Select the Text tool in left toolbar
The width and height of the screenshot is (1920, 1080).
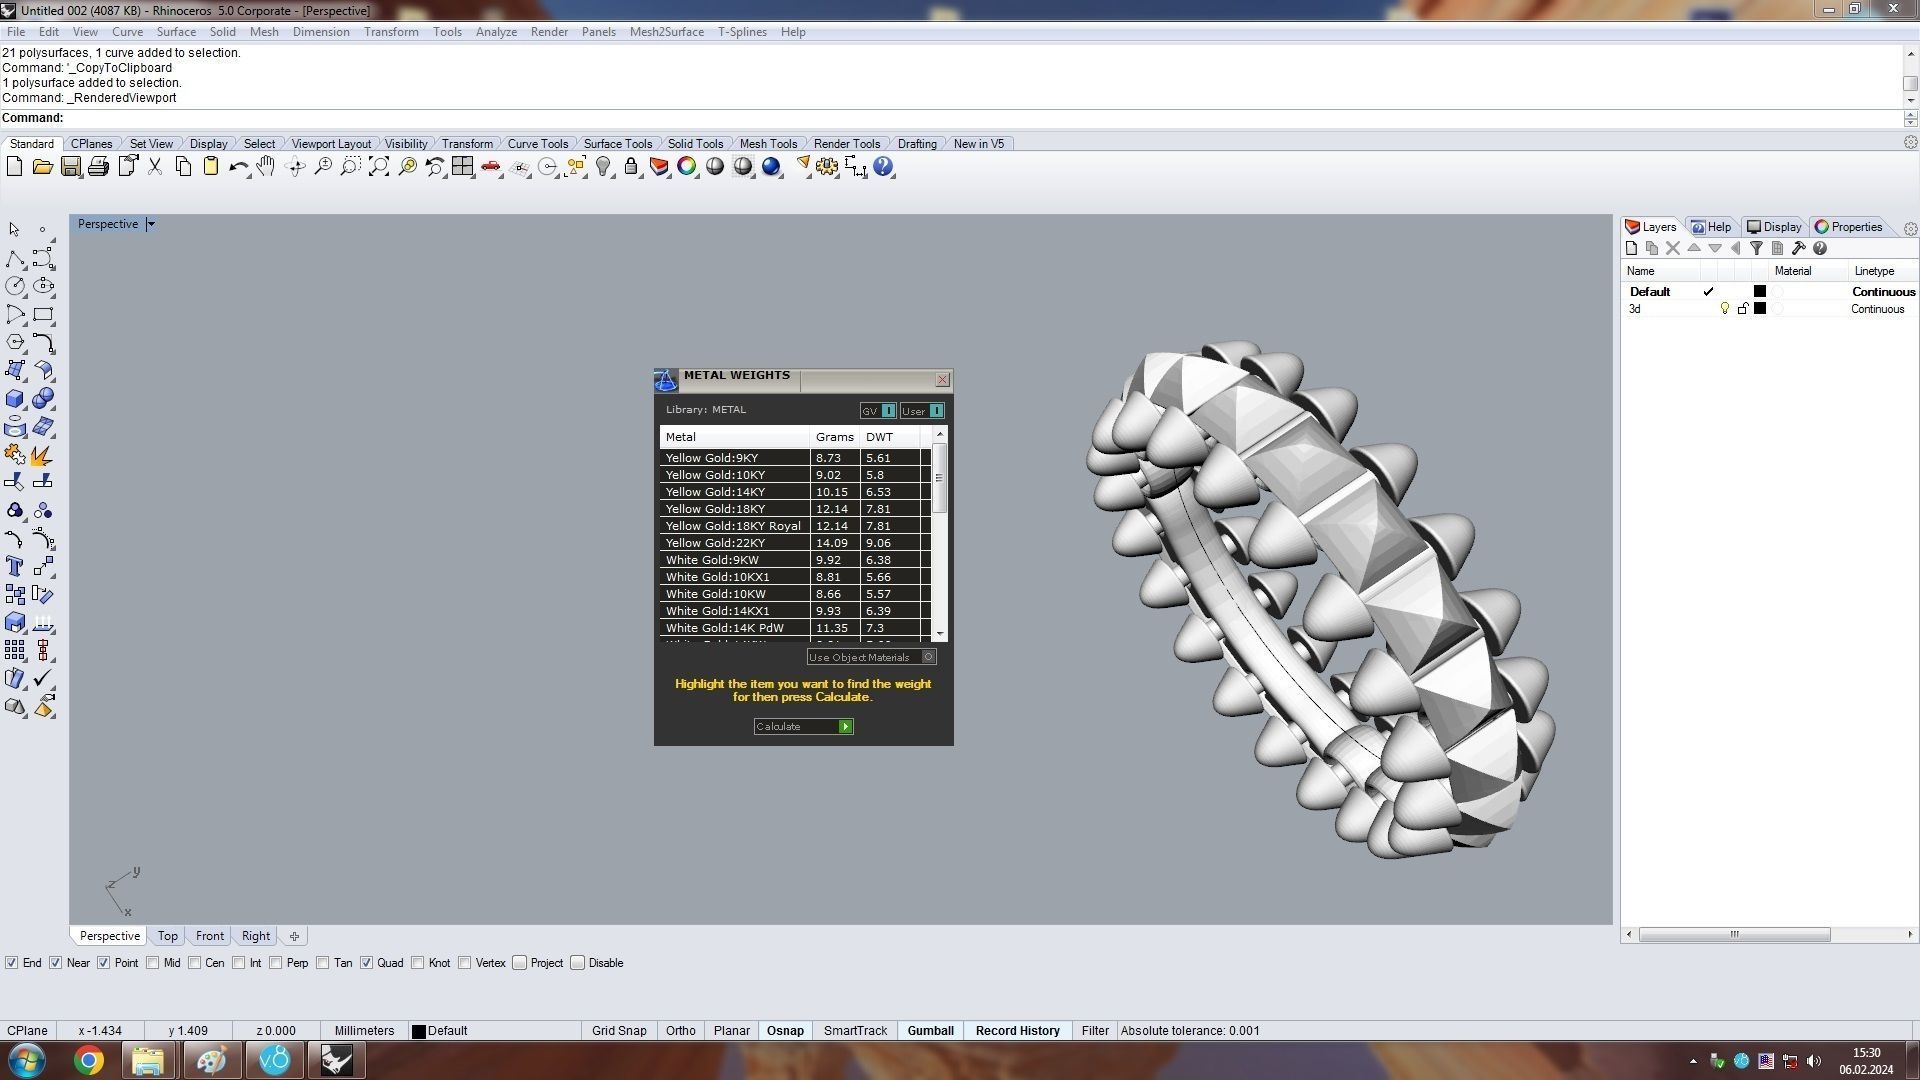[14, 567]
